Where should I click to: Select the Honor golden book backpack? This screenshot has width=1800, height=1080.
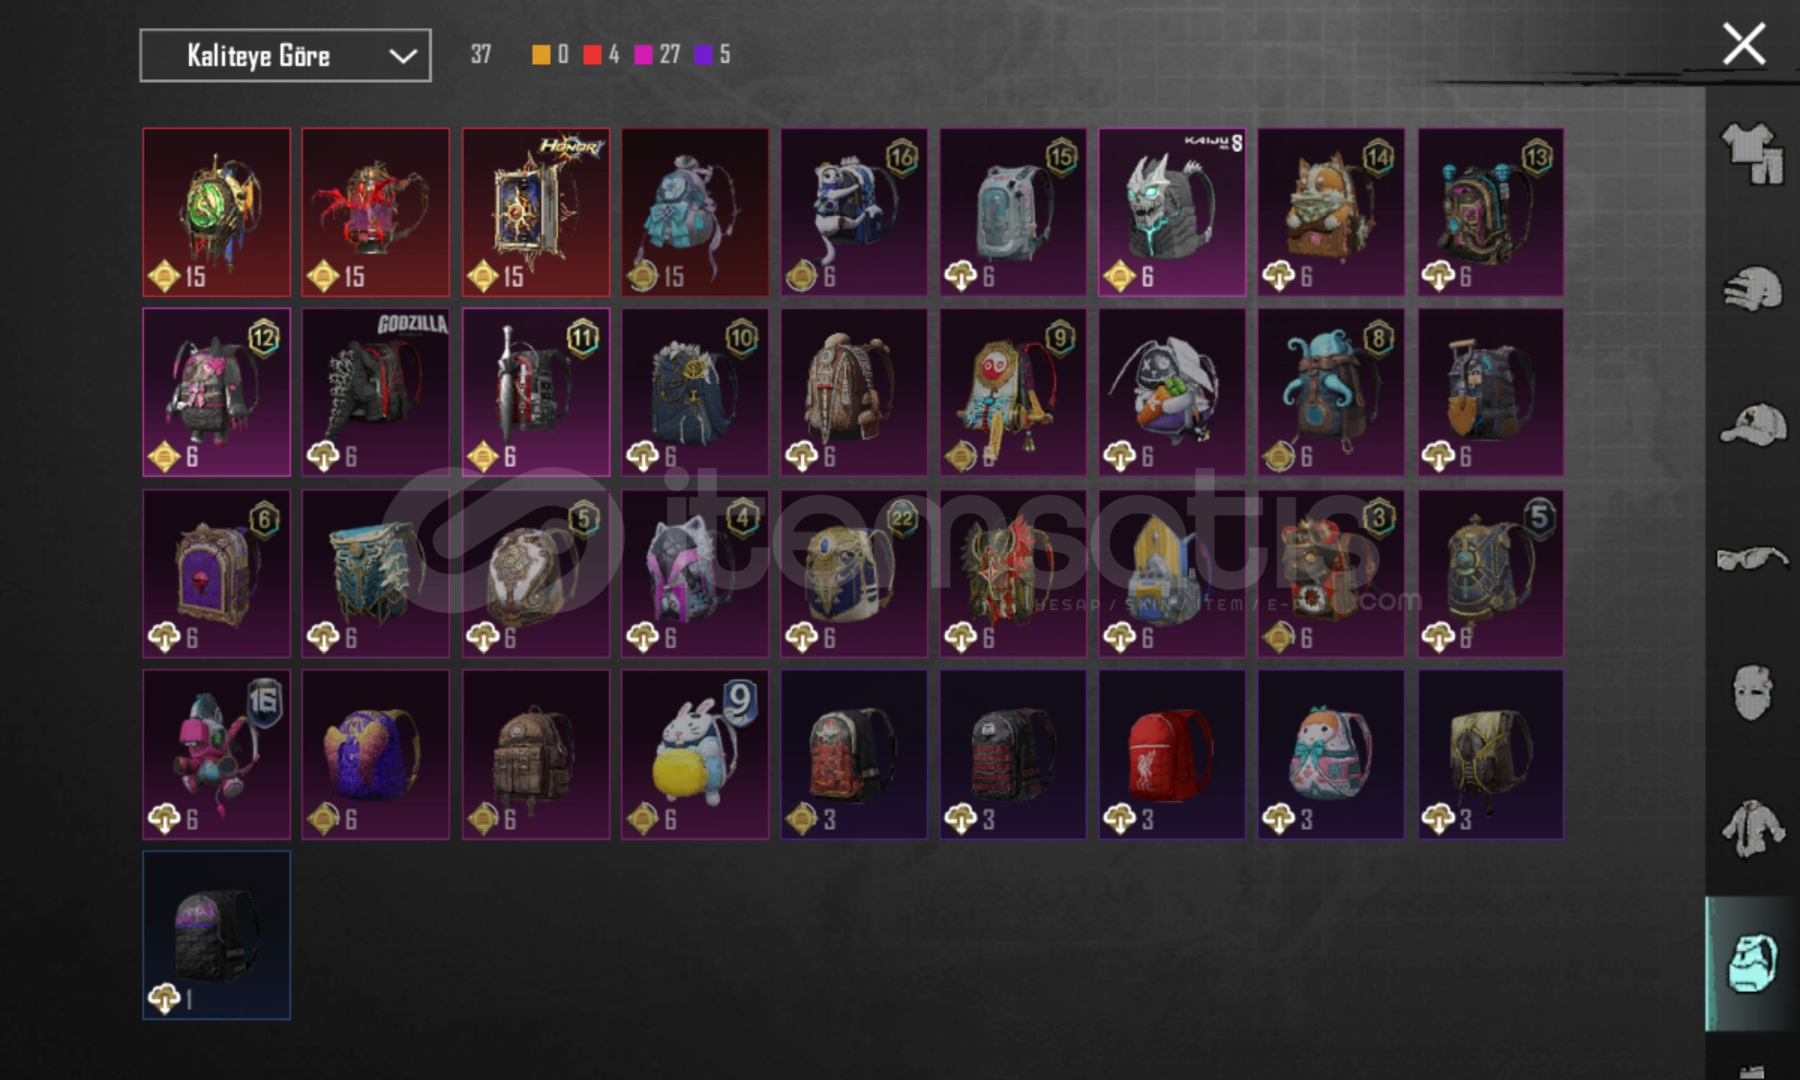click(536, 212)
